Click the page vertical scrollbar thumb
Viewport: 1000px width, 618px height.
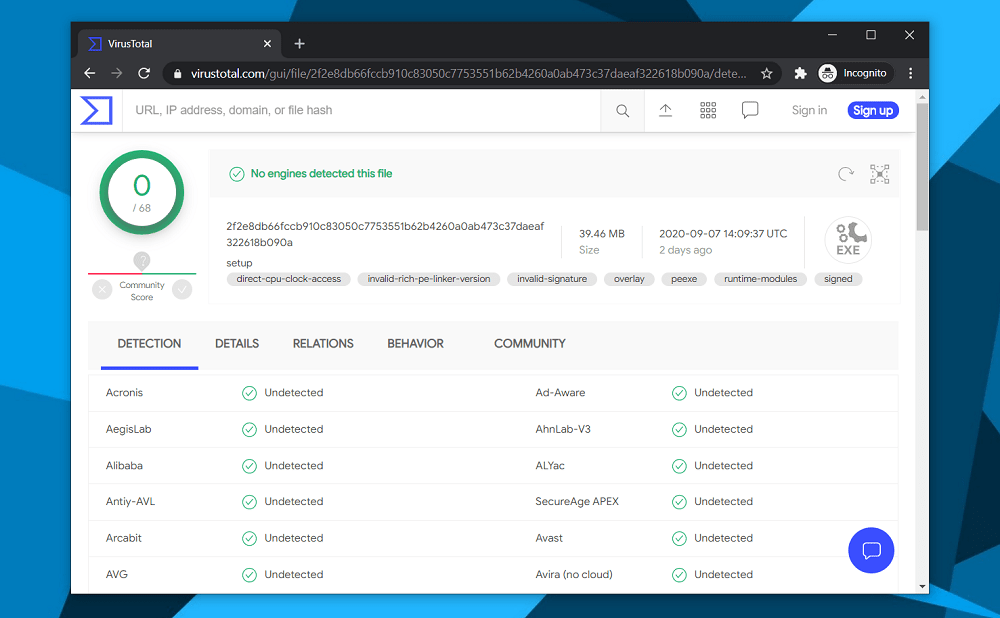(x=922, y=167)
